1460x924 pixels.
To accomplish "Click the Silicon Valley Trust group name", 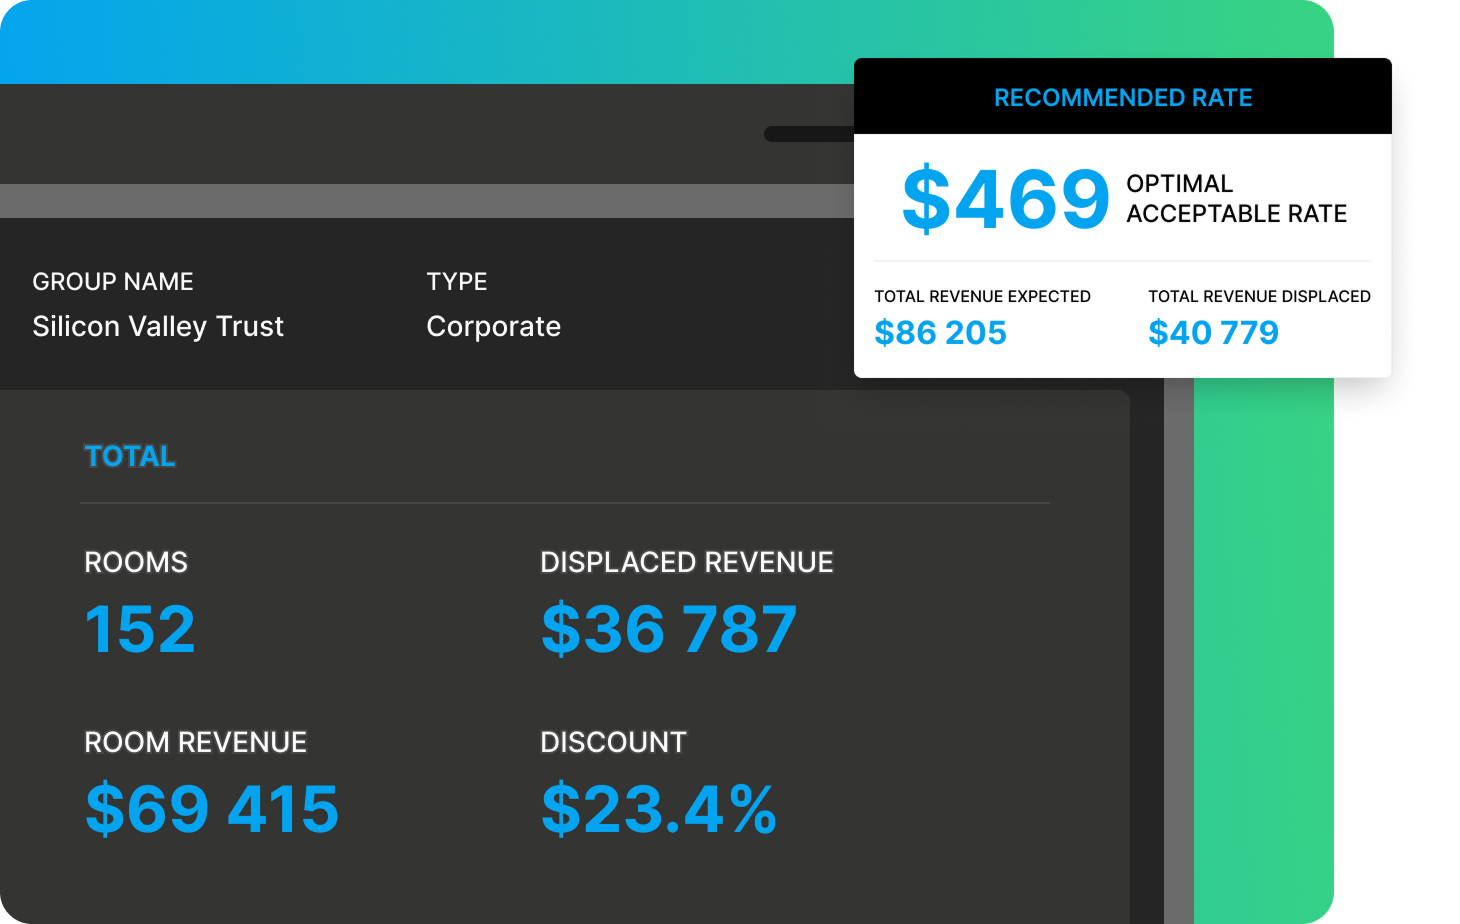I will pyautogui.click(x=158, y=327).
